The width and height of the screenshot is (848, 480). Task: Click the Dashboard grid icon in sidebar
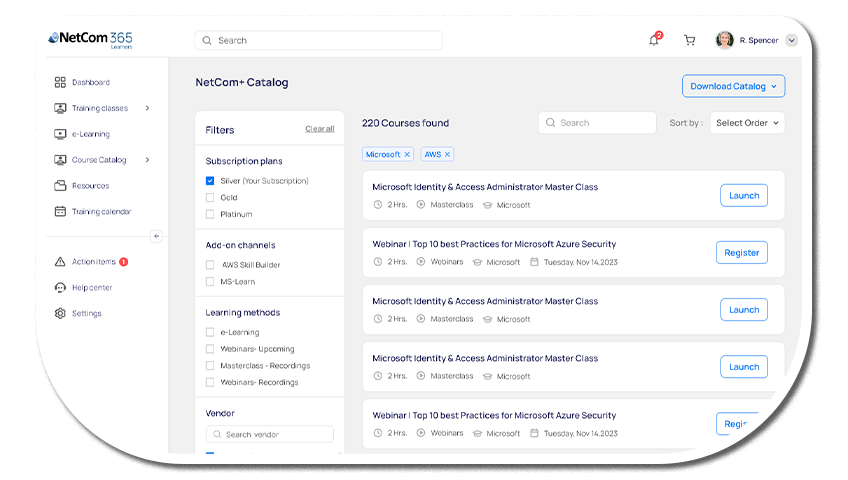60,82
